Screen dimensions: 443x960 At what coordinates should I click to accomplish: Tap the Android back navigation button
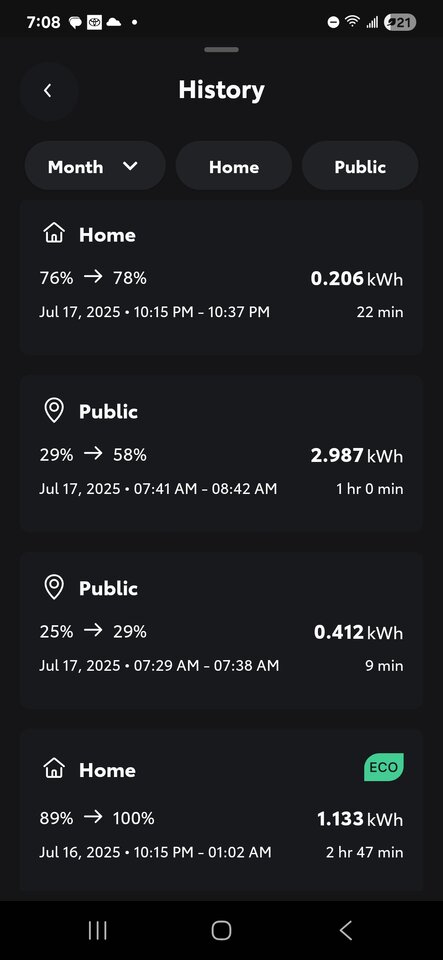[x=346, y=931]
